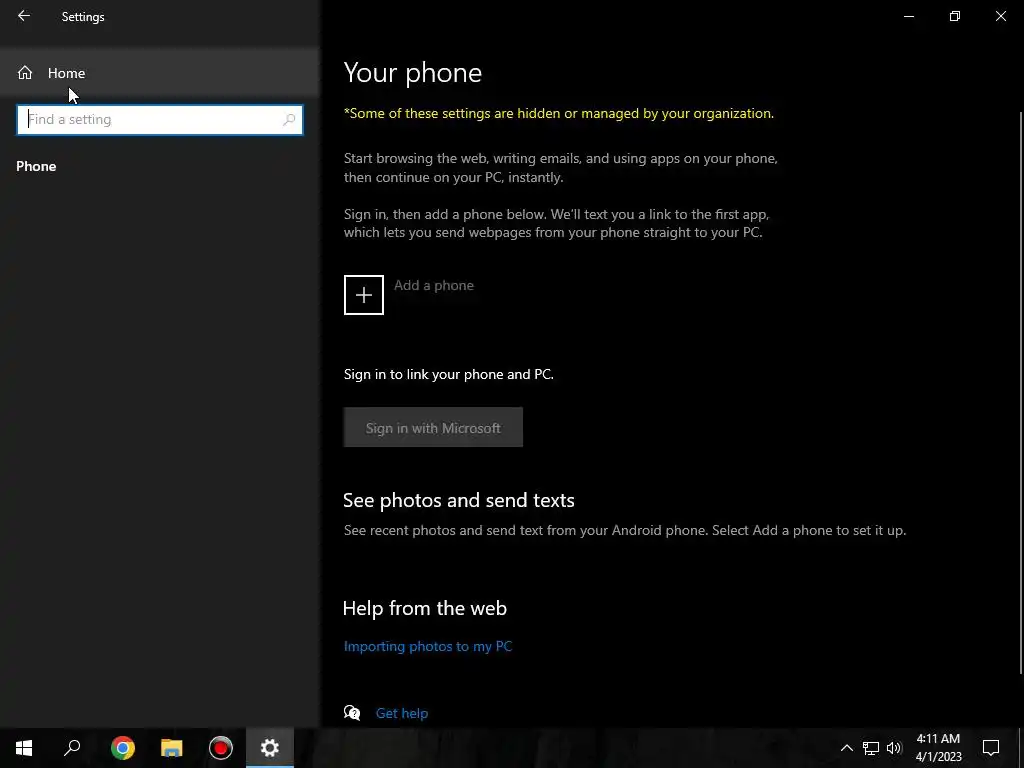Minimize the Settings window
Image resolution: width=1024 pixels, height=768 pixels.
click(908, 16)
